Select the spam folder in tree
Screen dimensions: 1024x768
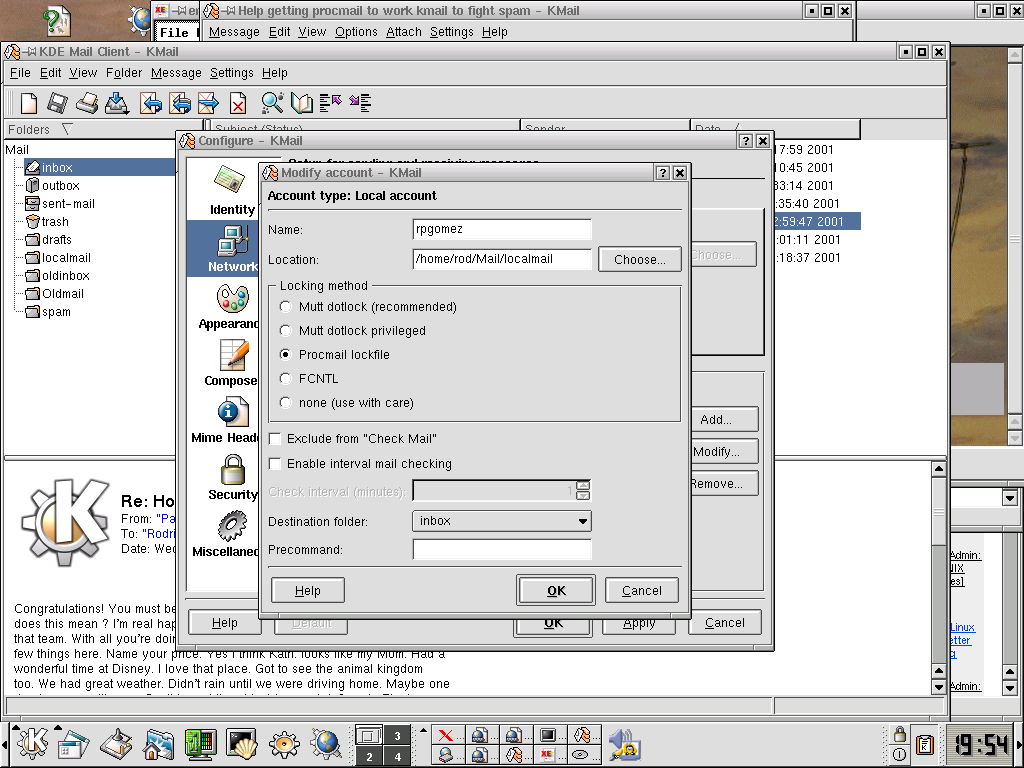tap(56, 312)
